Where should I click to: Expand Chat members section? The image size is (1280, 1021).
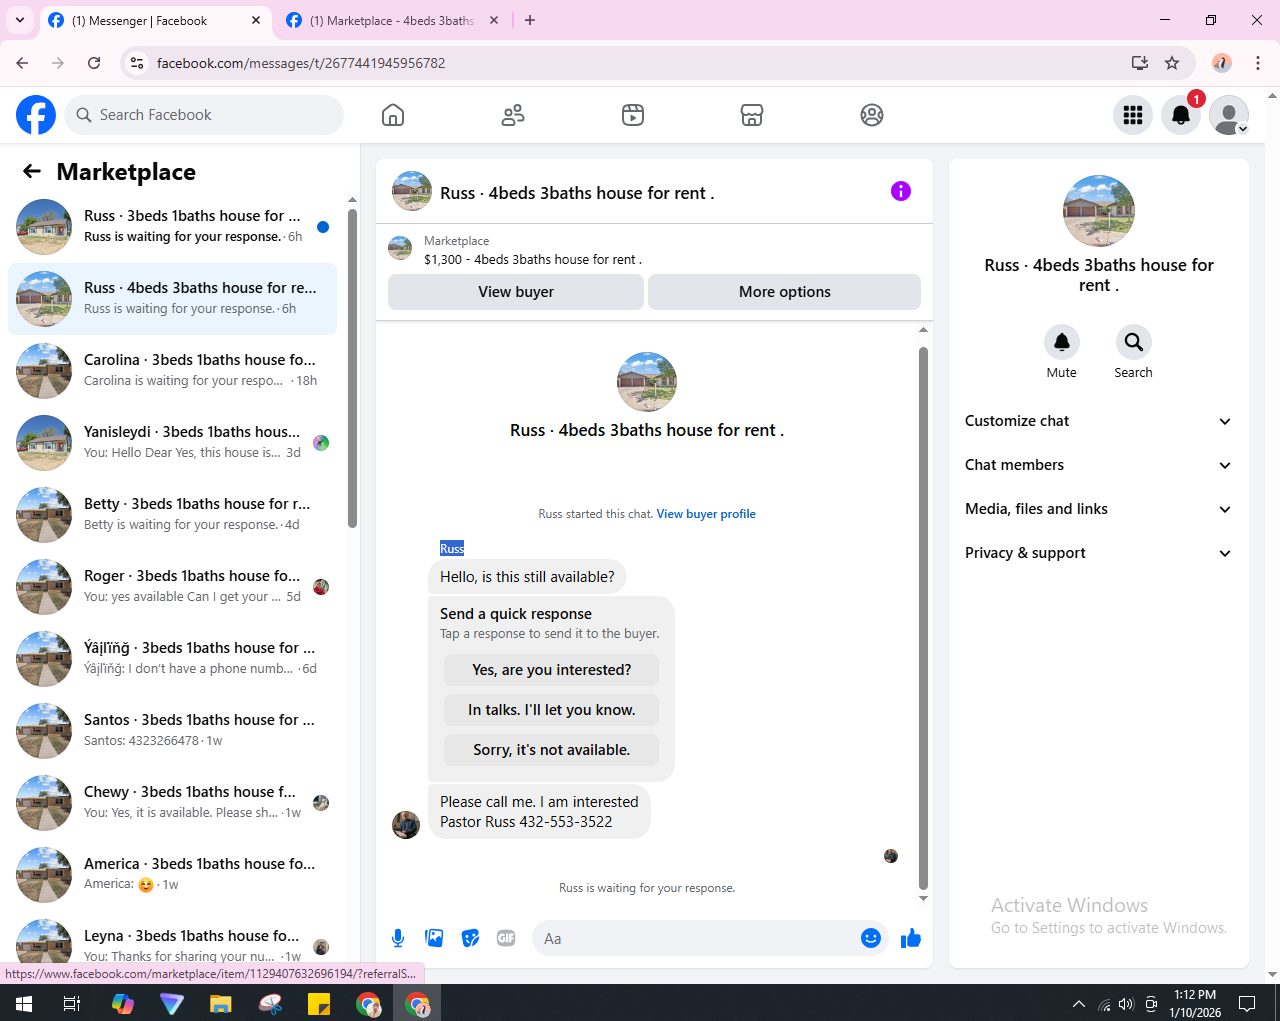click(1098, 465)
